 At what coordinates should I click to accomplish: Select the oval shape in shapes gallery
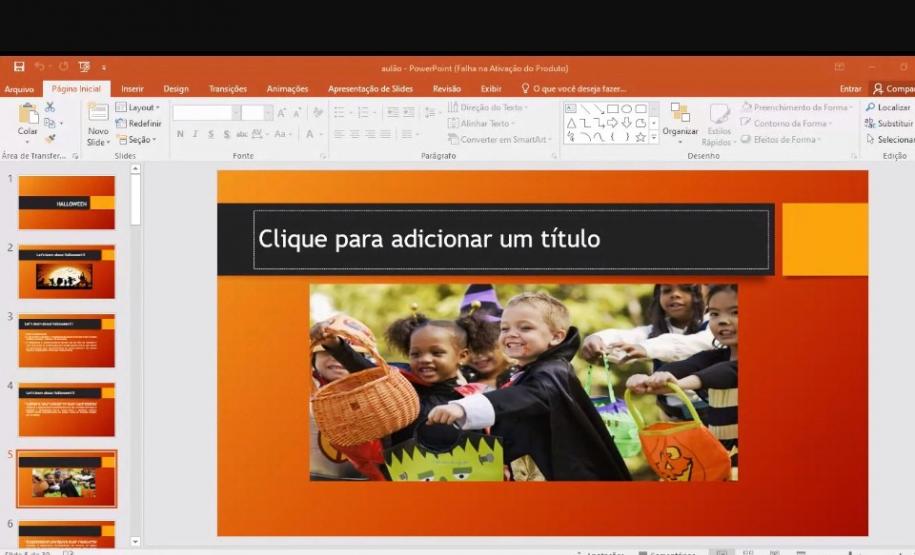click(627, 109)
